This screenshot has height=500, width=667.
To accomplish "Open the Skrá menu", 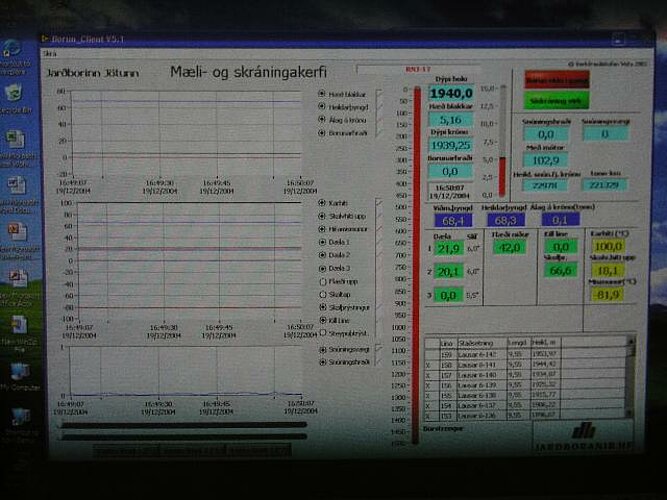I will pos(50,51).
